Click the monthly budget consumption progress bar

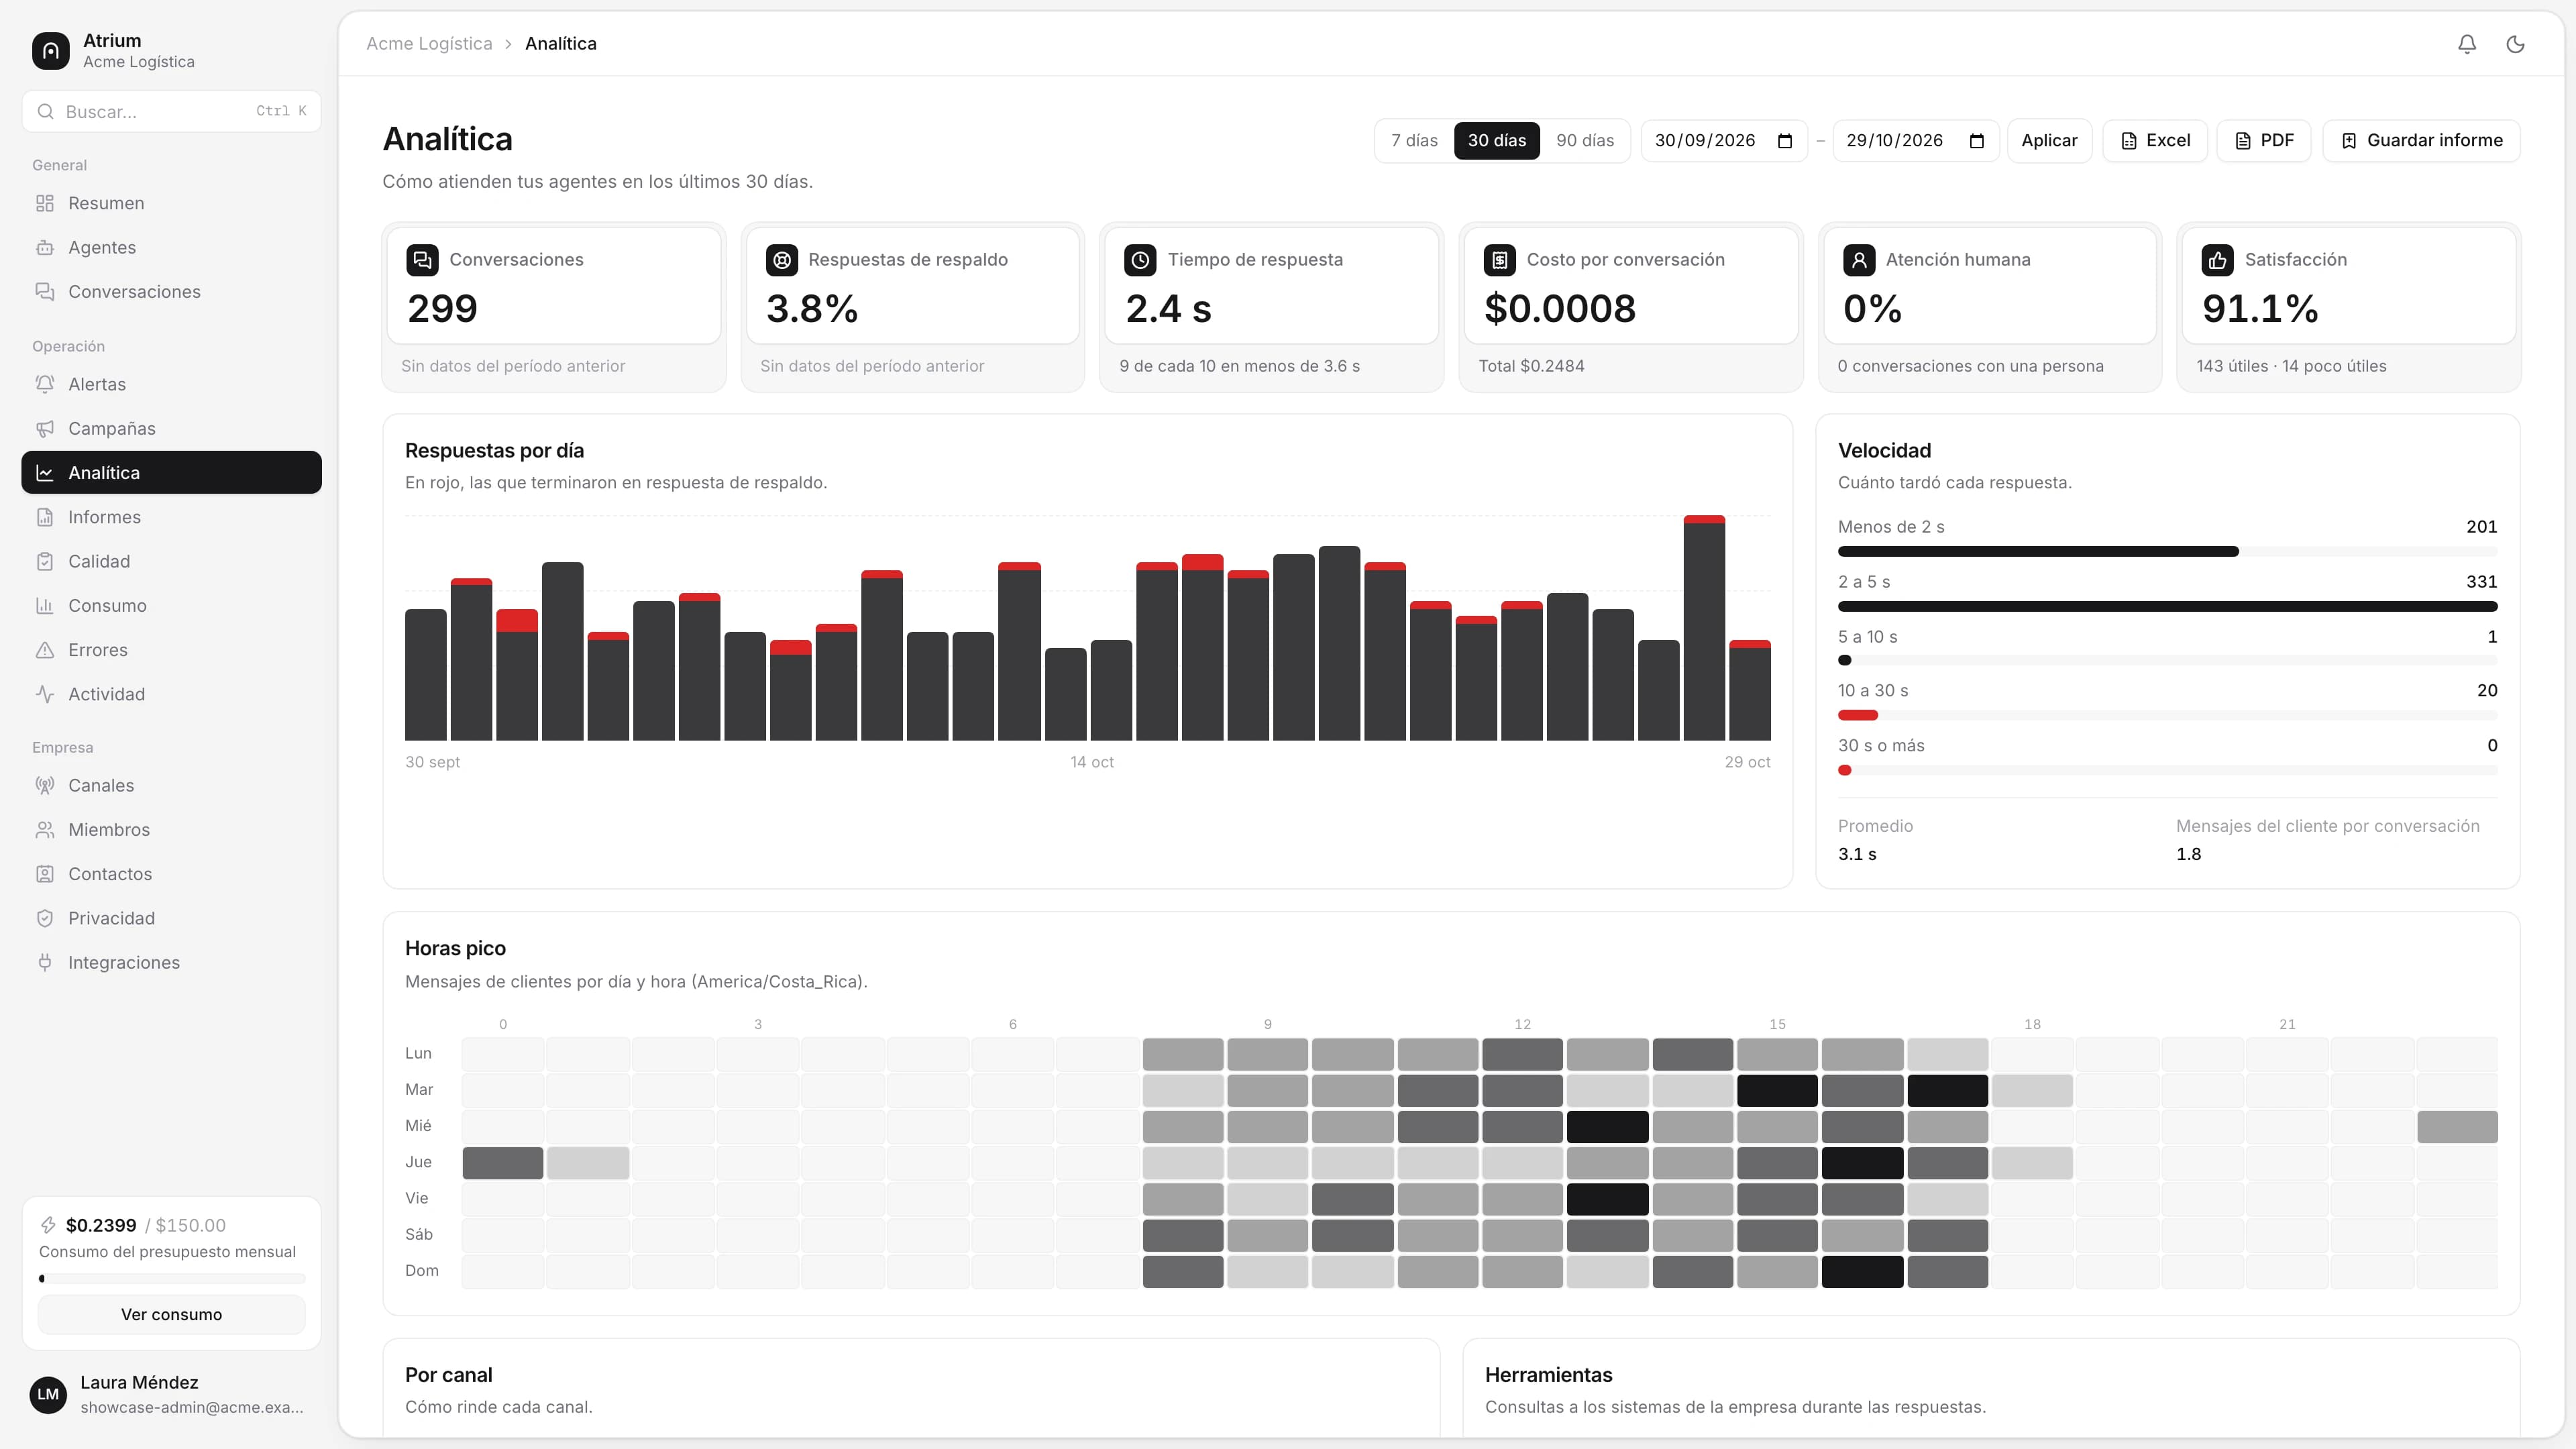(171, 1278)
